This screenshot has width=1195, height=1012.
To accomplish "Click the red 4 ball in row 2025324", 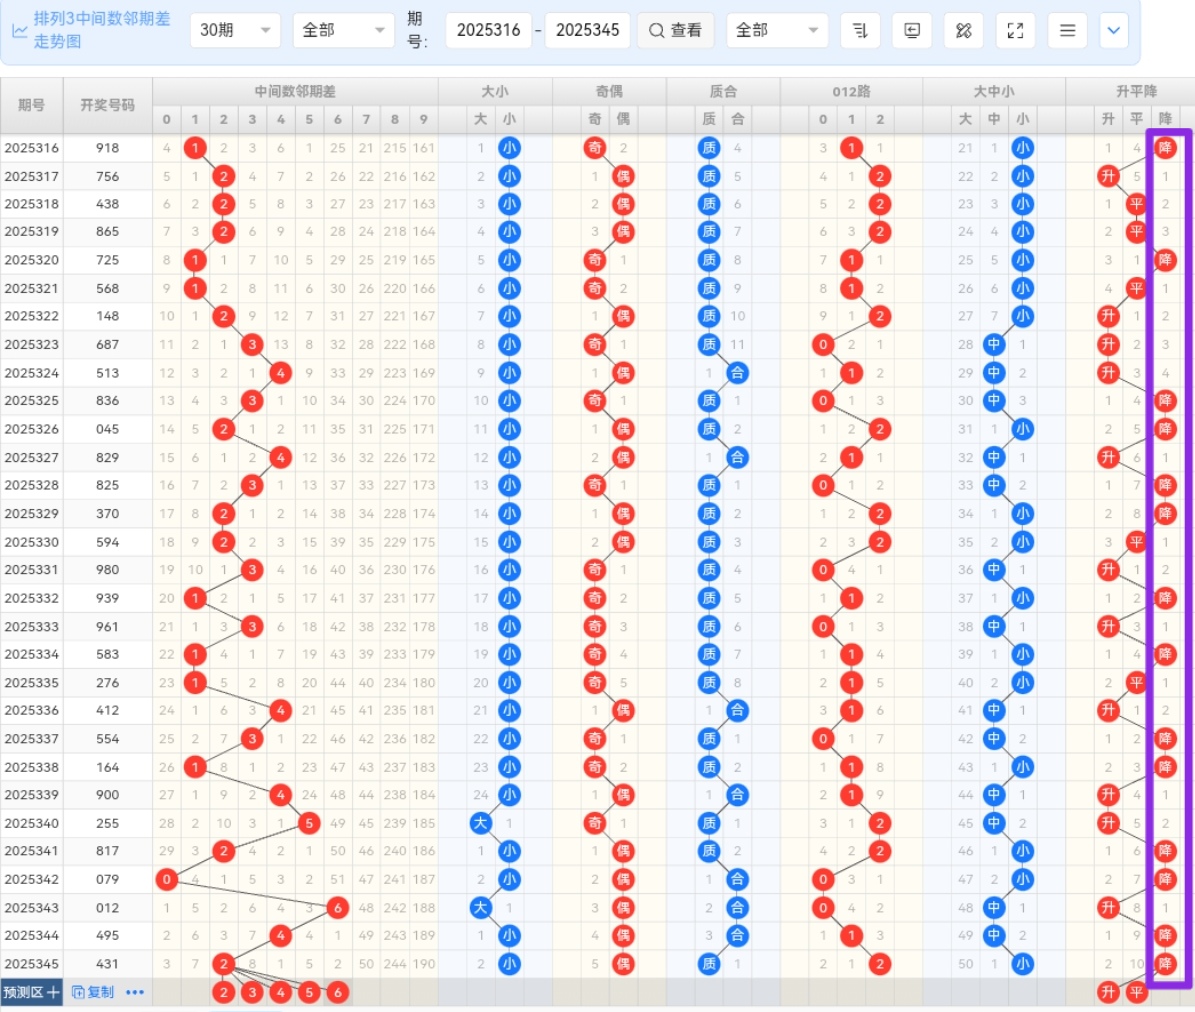I will 280,373.
